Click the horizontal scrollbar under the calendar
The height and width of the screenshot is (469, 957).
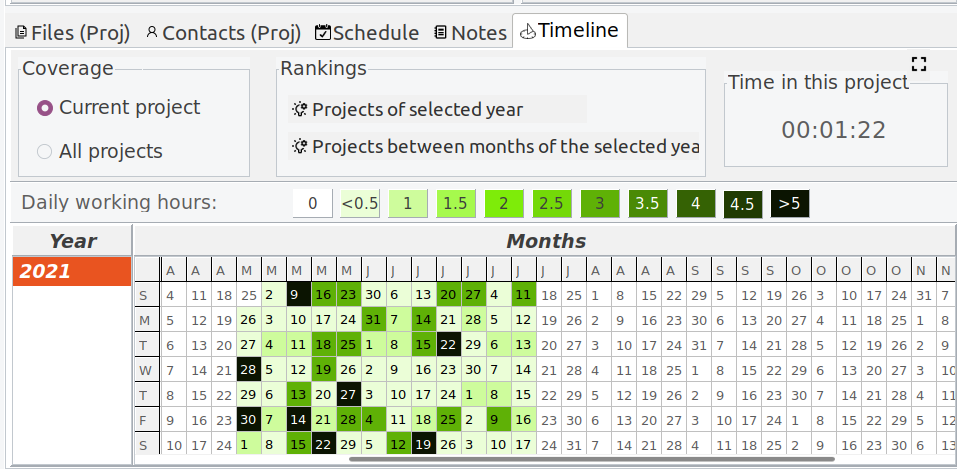click(x=591, y=459)
